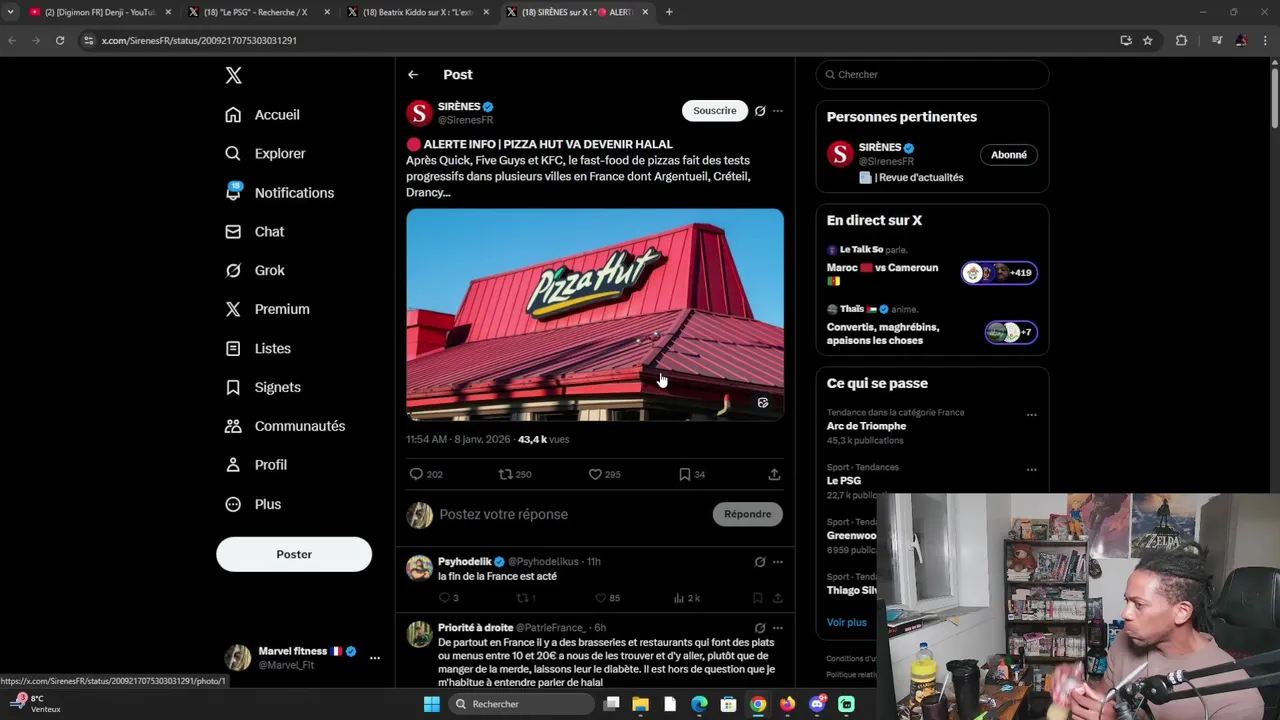
Task: Open File Explorer from taskbar
Action: click(x=641, y=704)
